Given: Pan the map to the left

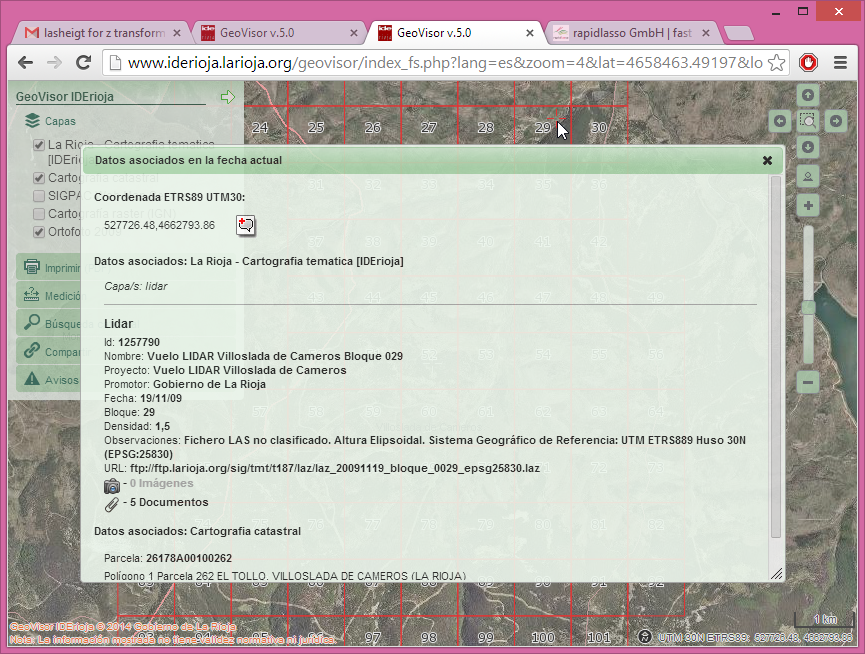Looking at the screenshot, I should tap(781, 121).
